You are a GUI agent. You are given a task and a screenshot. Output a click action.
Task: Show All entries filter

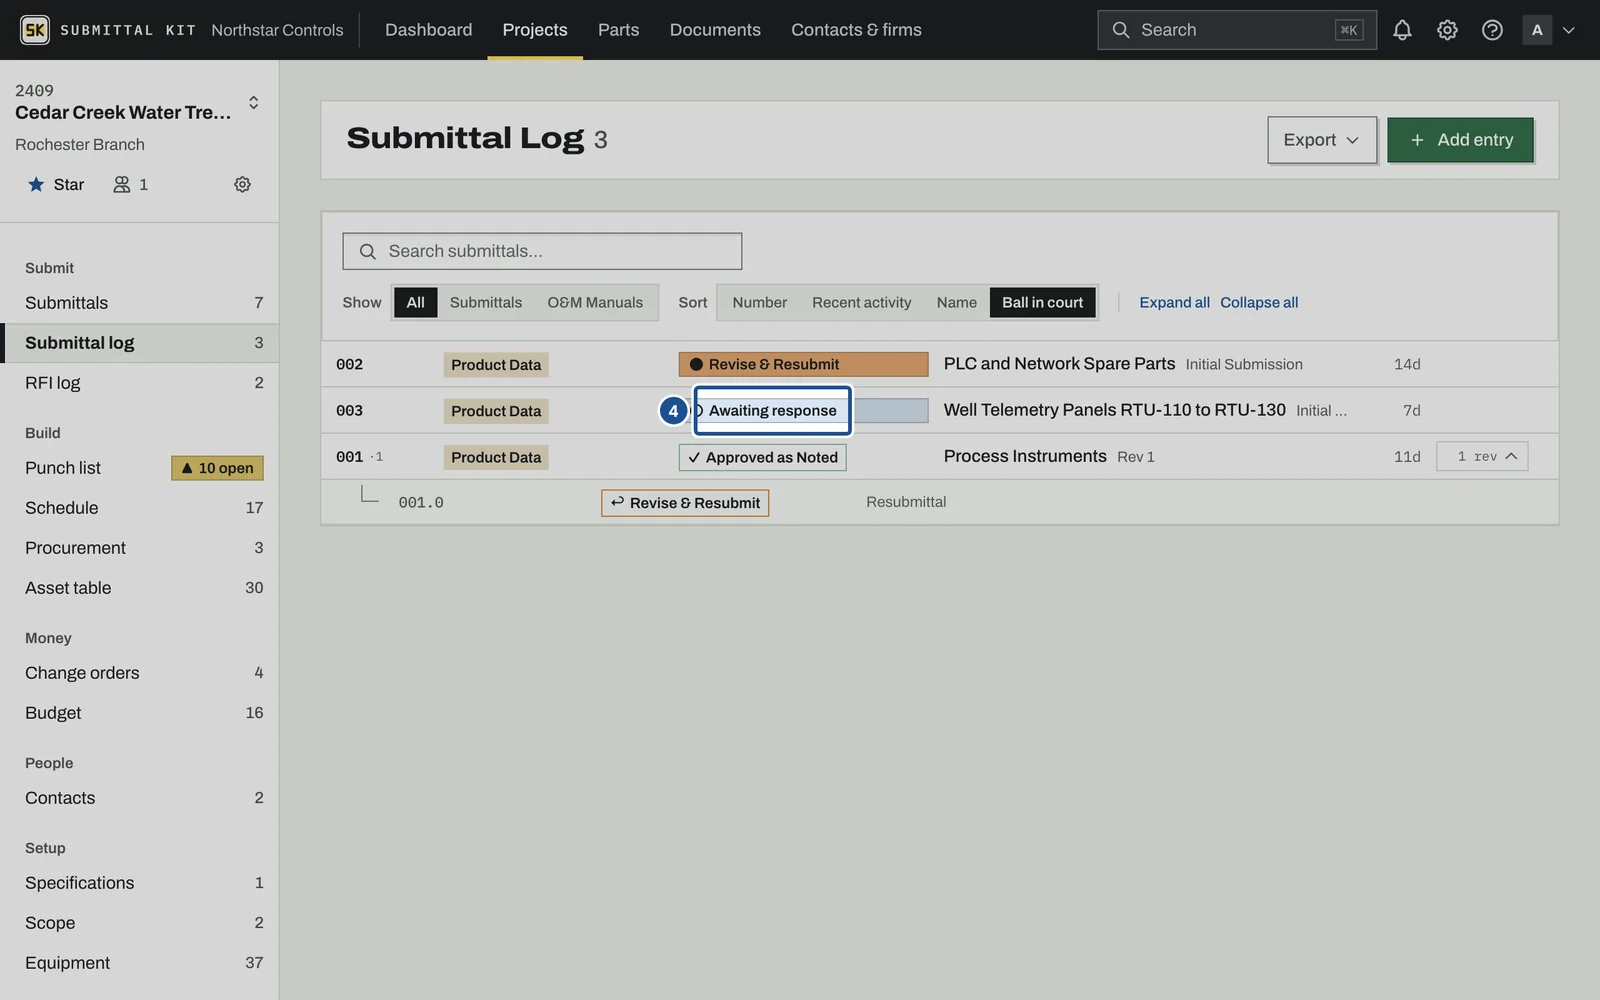tap(415, 302)
